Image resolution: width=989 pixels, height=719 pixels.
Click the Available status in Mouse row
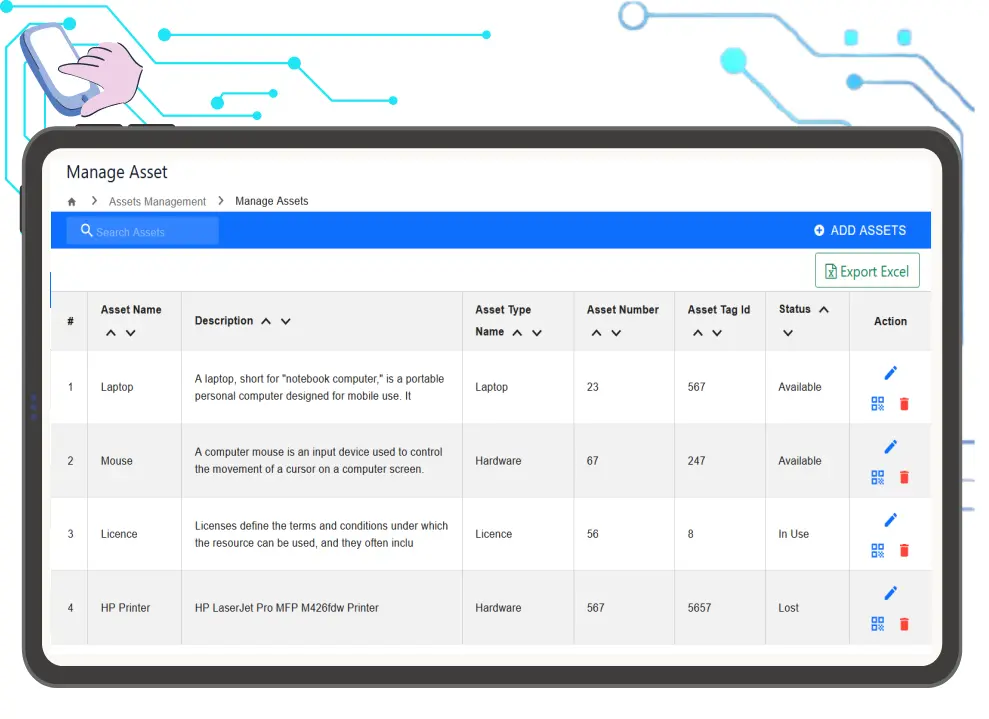800,461
